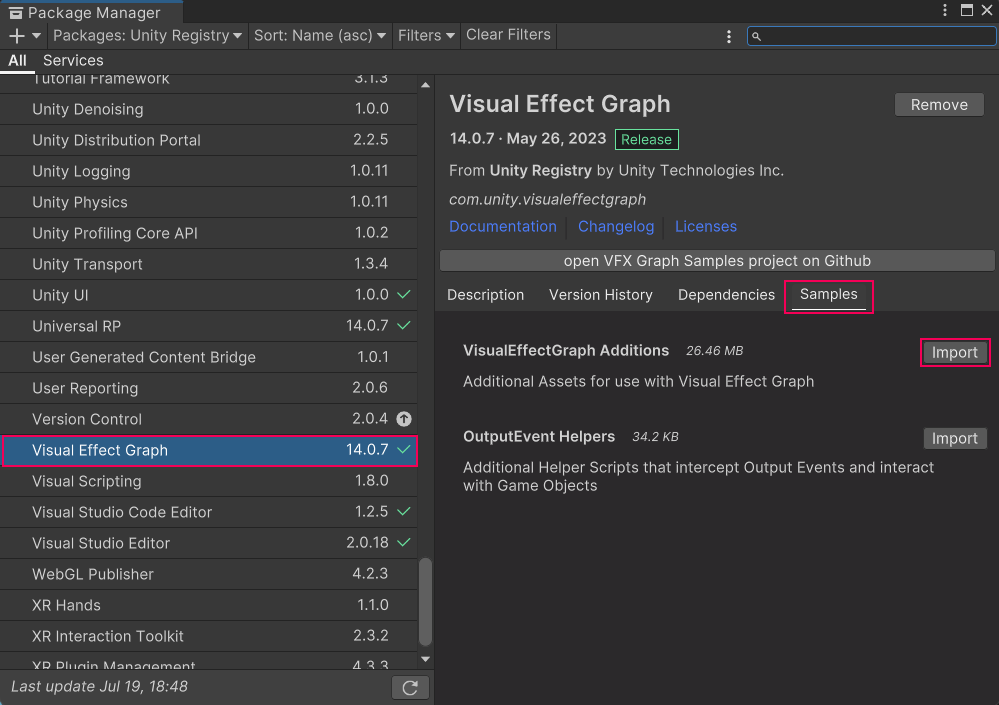The image size is (999, 705).
Task: Click the window kebab menu in title bar
Action: pyautogui.click(x=945, y=11)
